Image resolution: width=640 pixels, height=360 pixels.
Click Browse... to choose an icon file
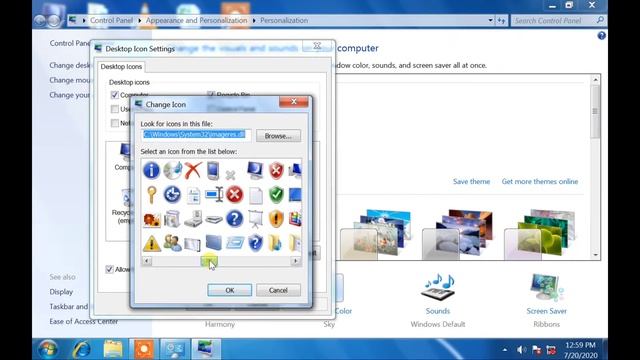point(278,136)
